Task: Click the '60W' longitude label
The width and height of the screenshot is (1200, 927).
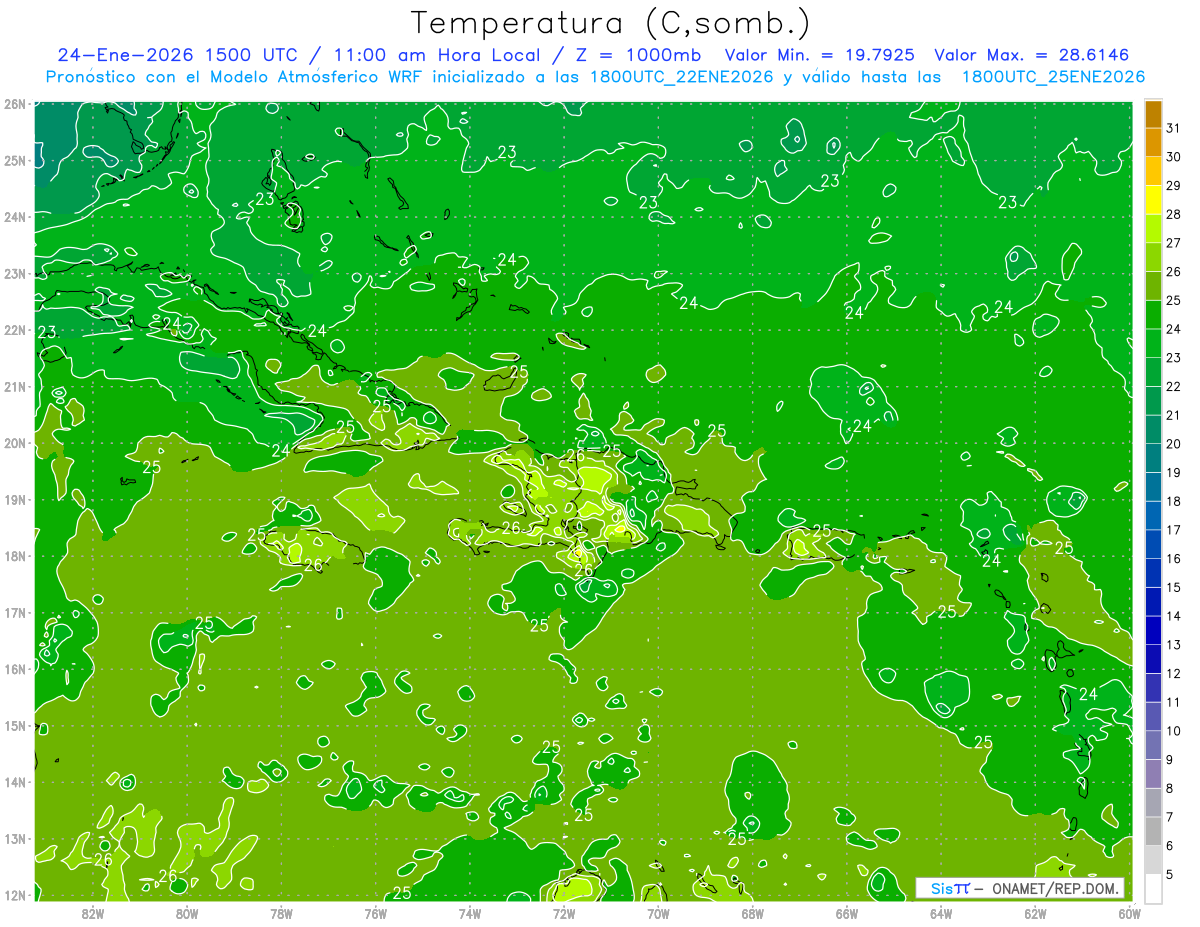Action: (x=1130, y=913)
